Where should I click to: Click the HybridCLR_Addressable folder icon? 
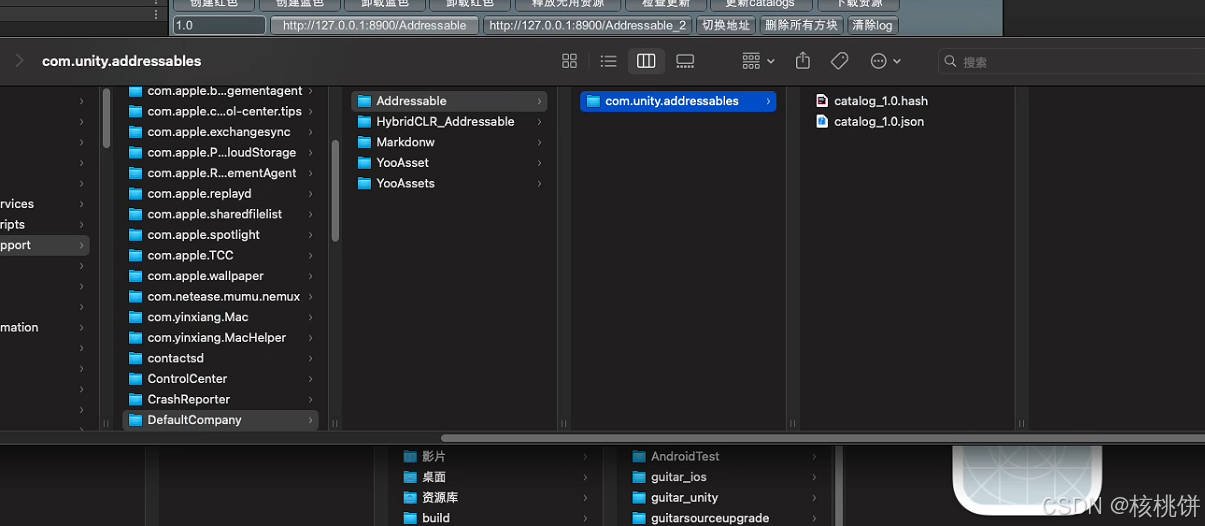pos(364,122)
